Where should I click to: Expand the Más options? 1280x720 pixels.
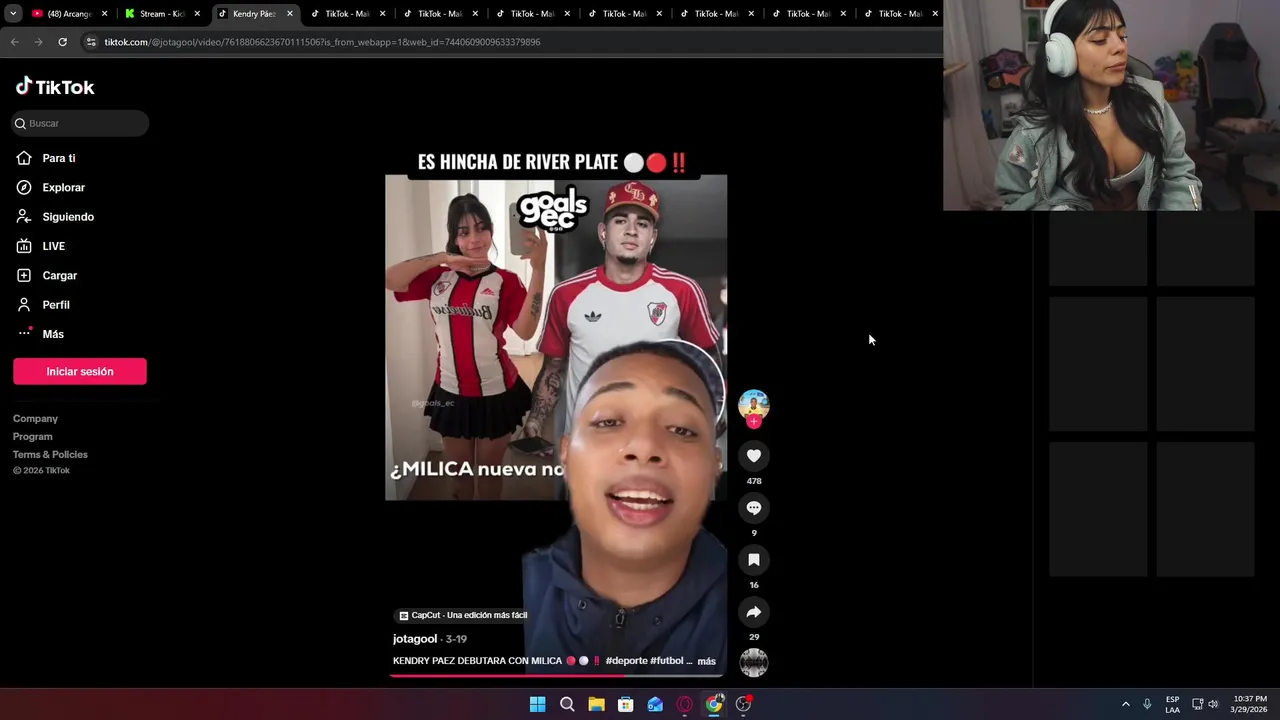pos(52,334)
